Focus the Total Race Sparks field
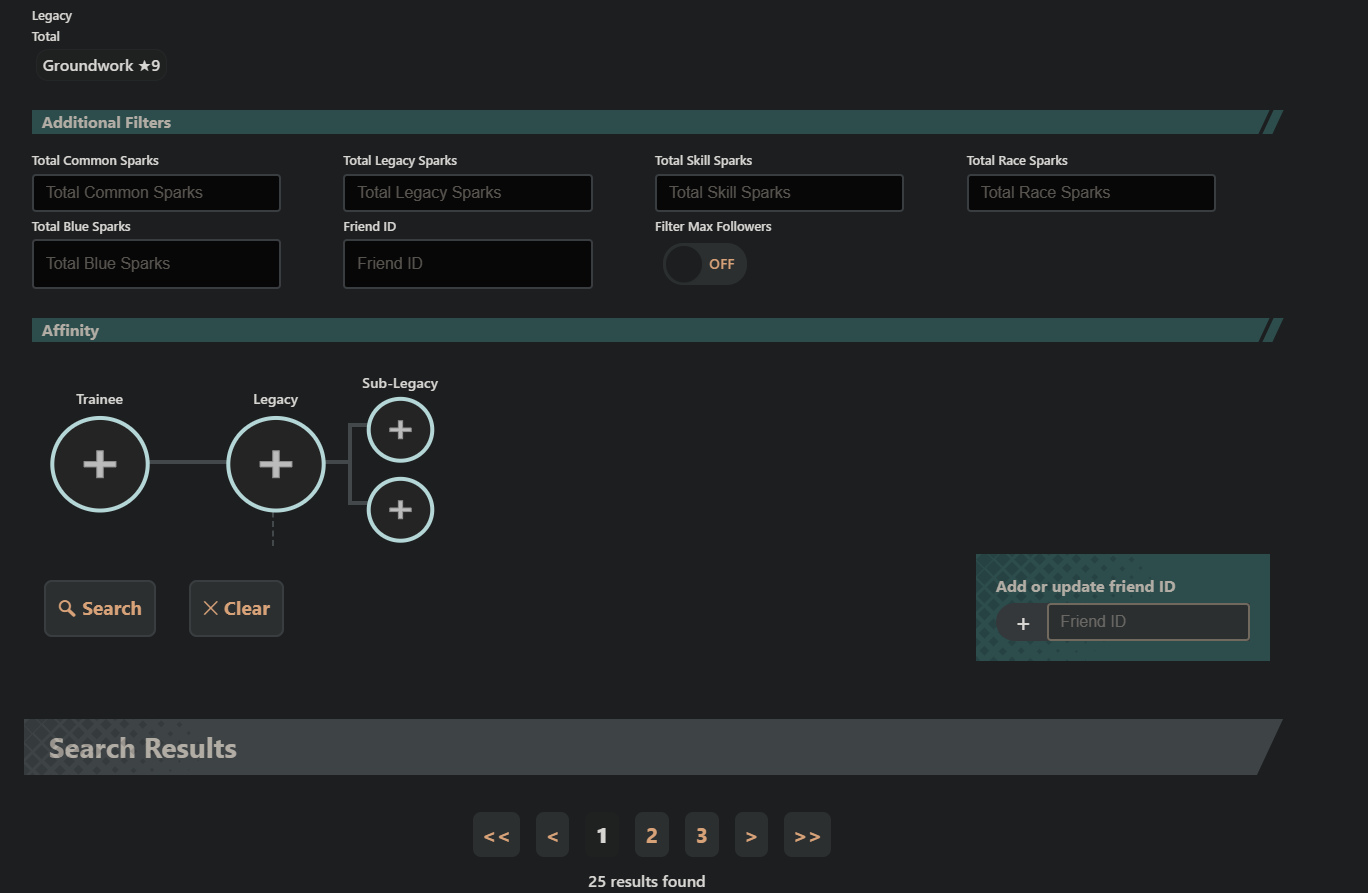The width and height of the screenshot is (1368, 893). pyautogui.click(x=1091, y=193)
